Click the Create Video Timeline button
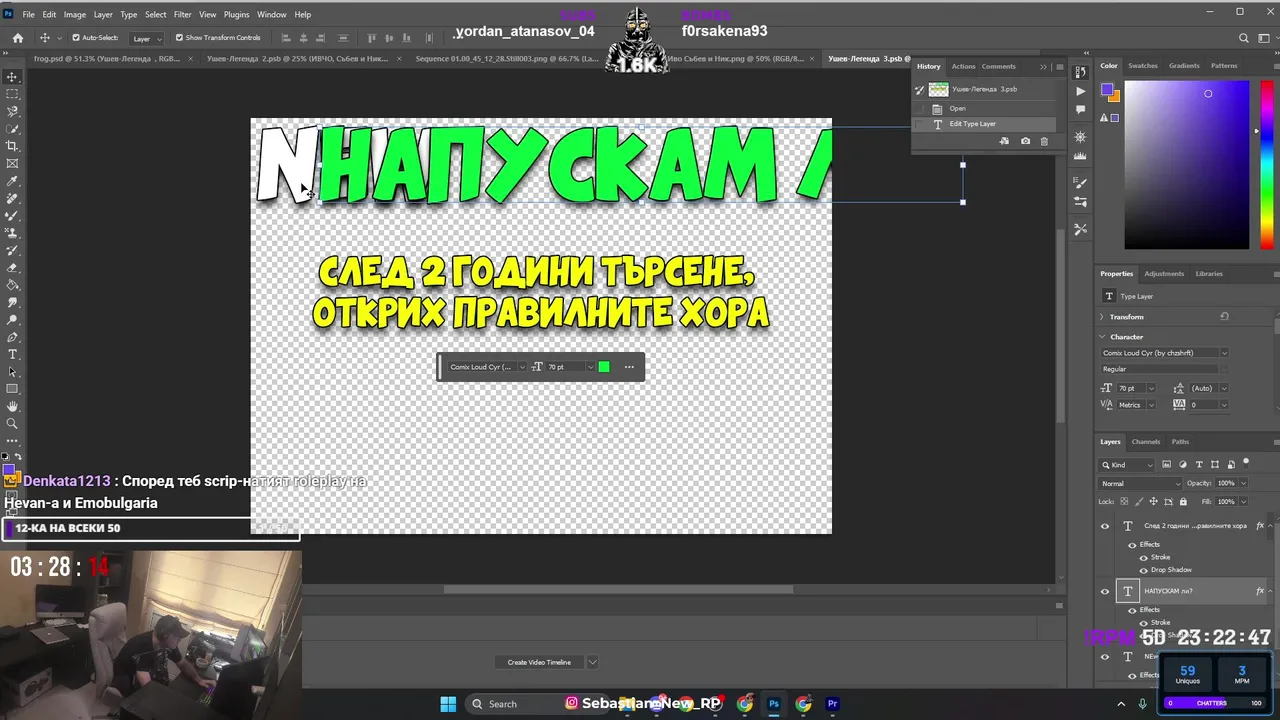This screenshot has width=1280, height=720. tap(539, 662)
